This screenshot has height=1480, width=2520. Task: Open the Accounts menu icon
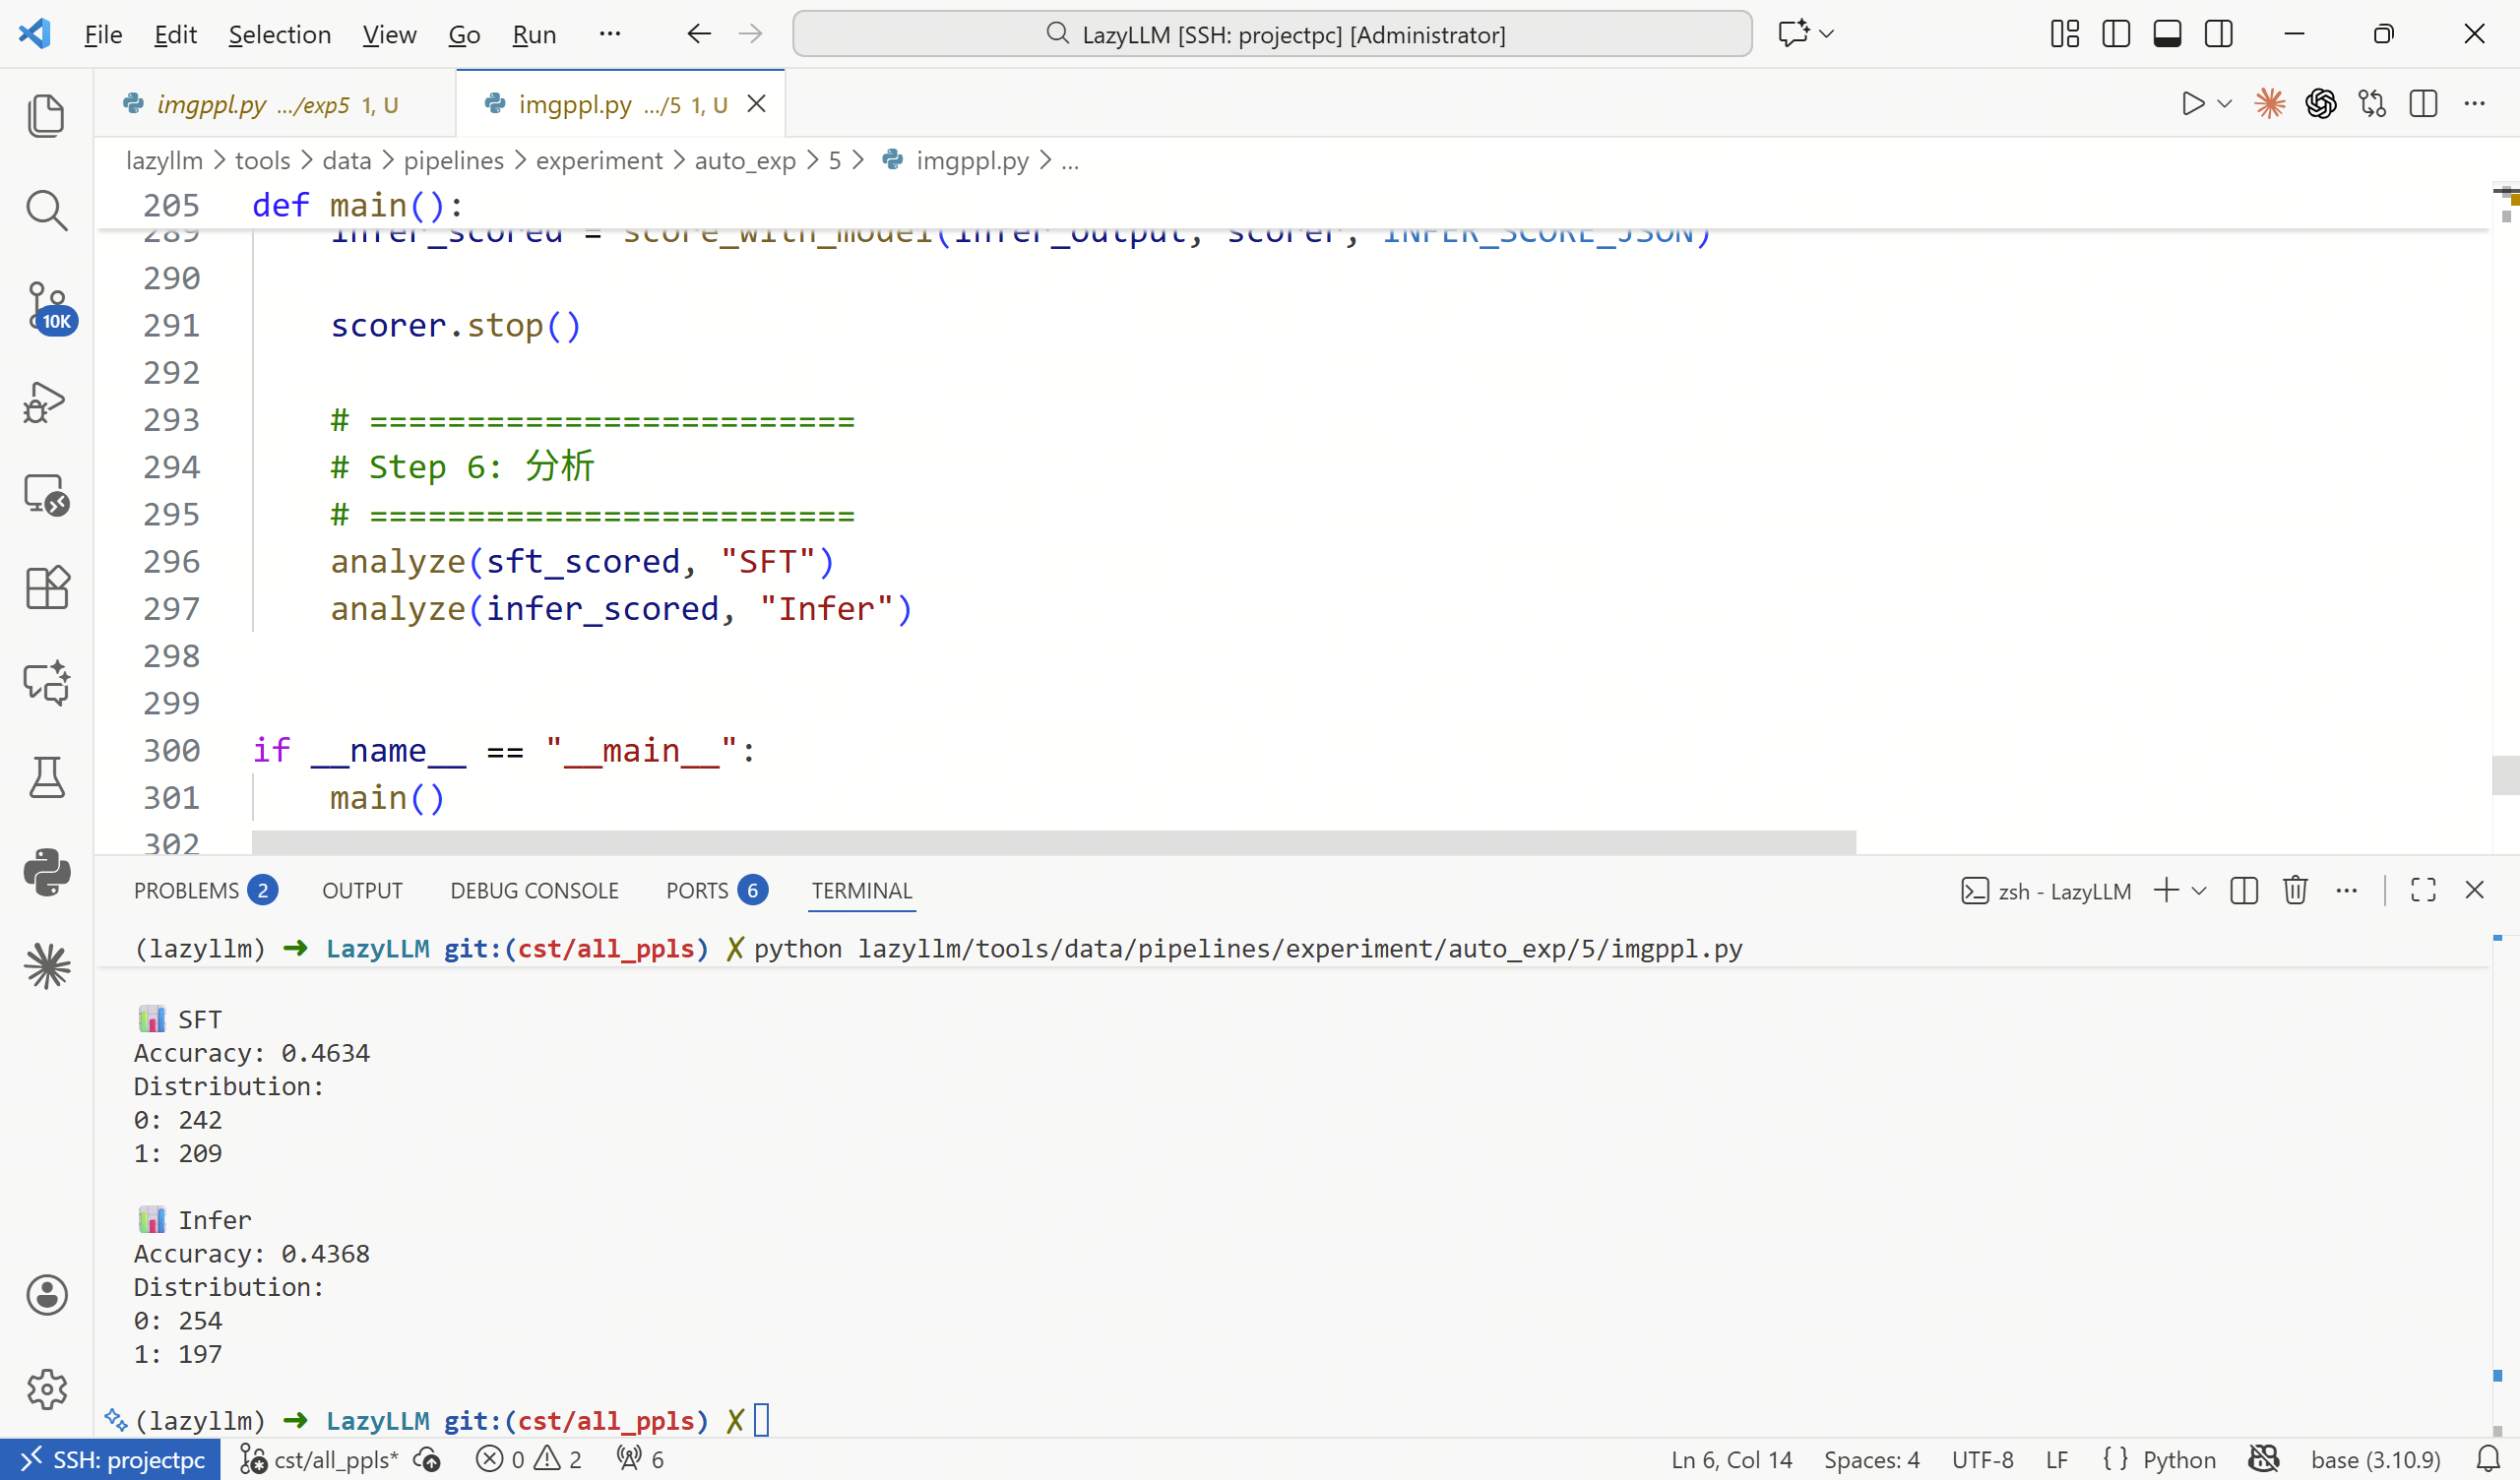46,1294
